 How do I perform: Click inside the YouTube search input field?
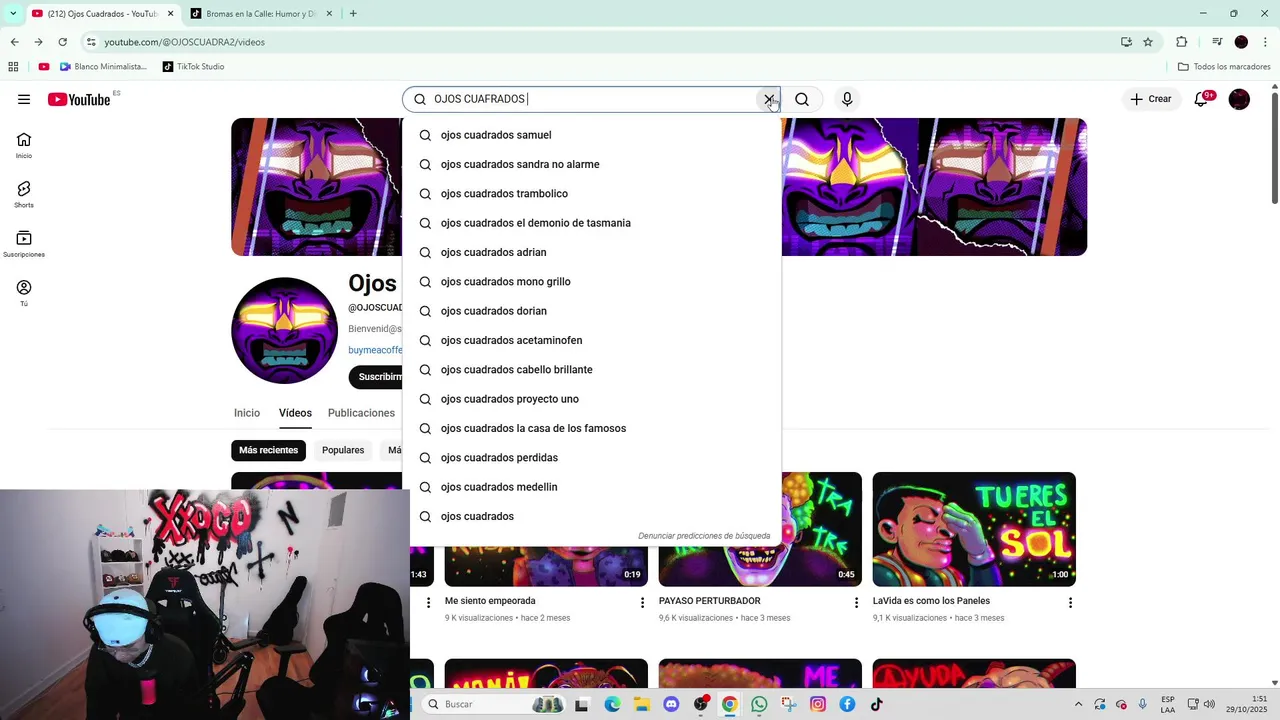[590, 99]
